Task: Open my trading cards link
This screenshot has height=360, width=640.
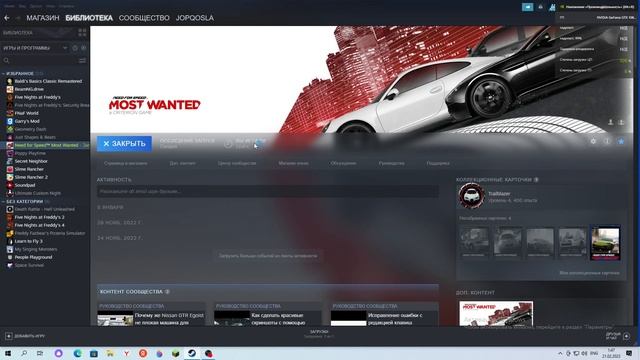Action: 589,273
